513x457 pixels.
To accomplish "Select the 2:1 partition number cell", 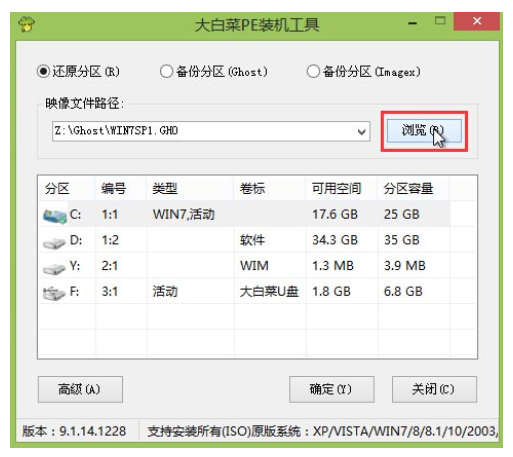I will tap(110, 266).
